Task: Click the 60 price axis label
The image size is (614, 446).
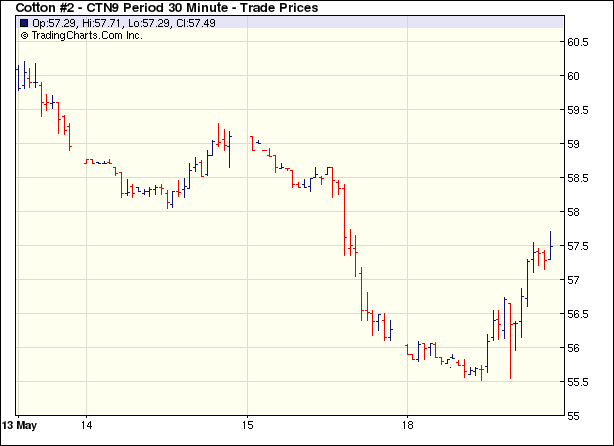Action: coord(575,76)
